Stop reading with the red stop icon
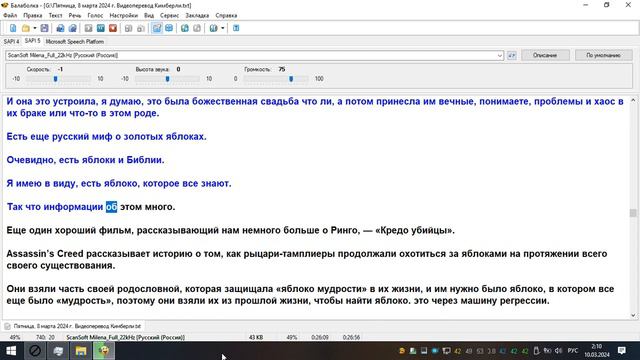The image size is (640, 360). (113, 28)
